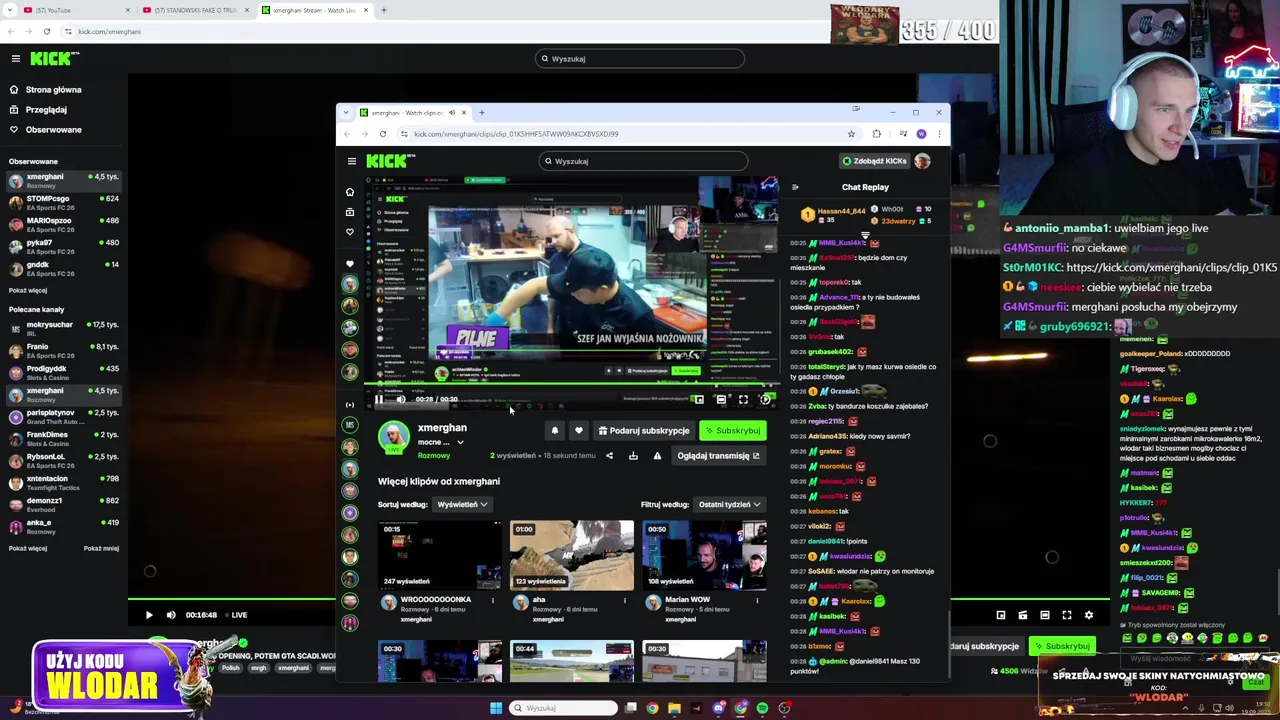Image resolution: width=1280 pixels, height=720 pixels.
Task: Mute the clip volume icon
Action: click(400, 400)
